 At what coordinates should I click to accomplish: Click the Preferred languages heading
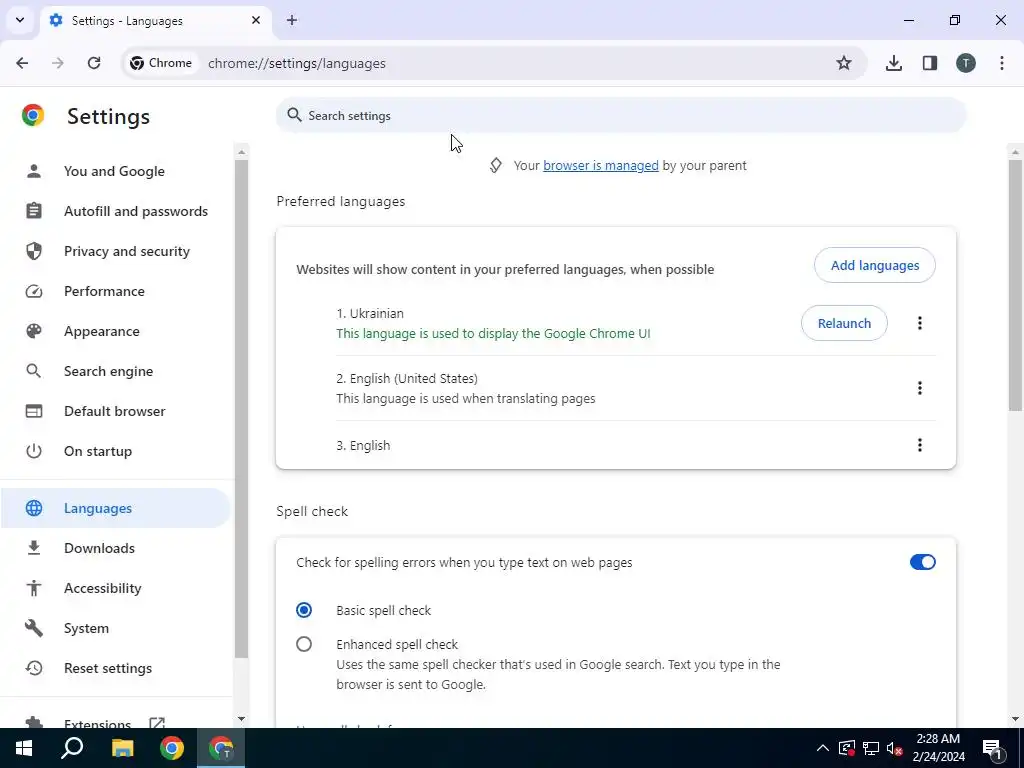340,201
